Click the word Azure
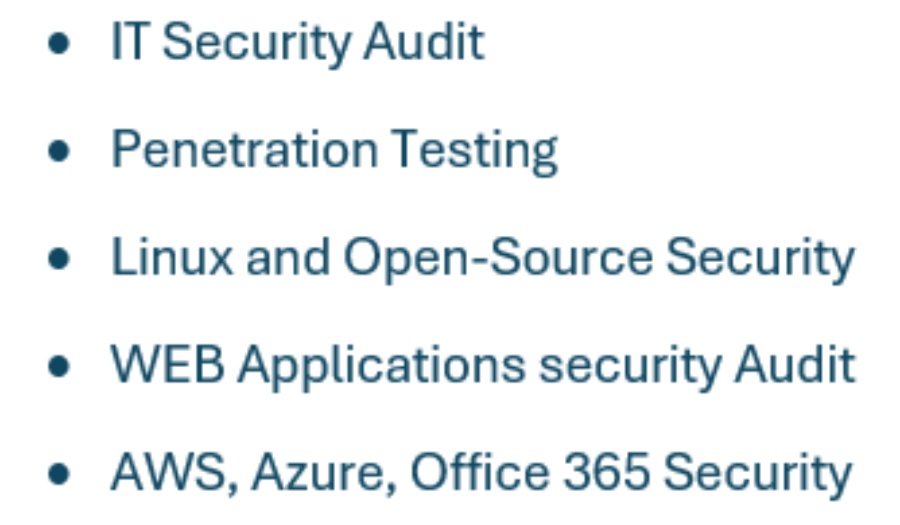The image size is (900, 525). tap(325, 475)
